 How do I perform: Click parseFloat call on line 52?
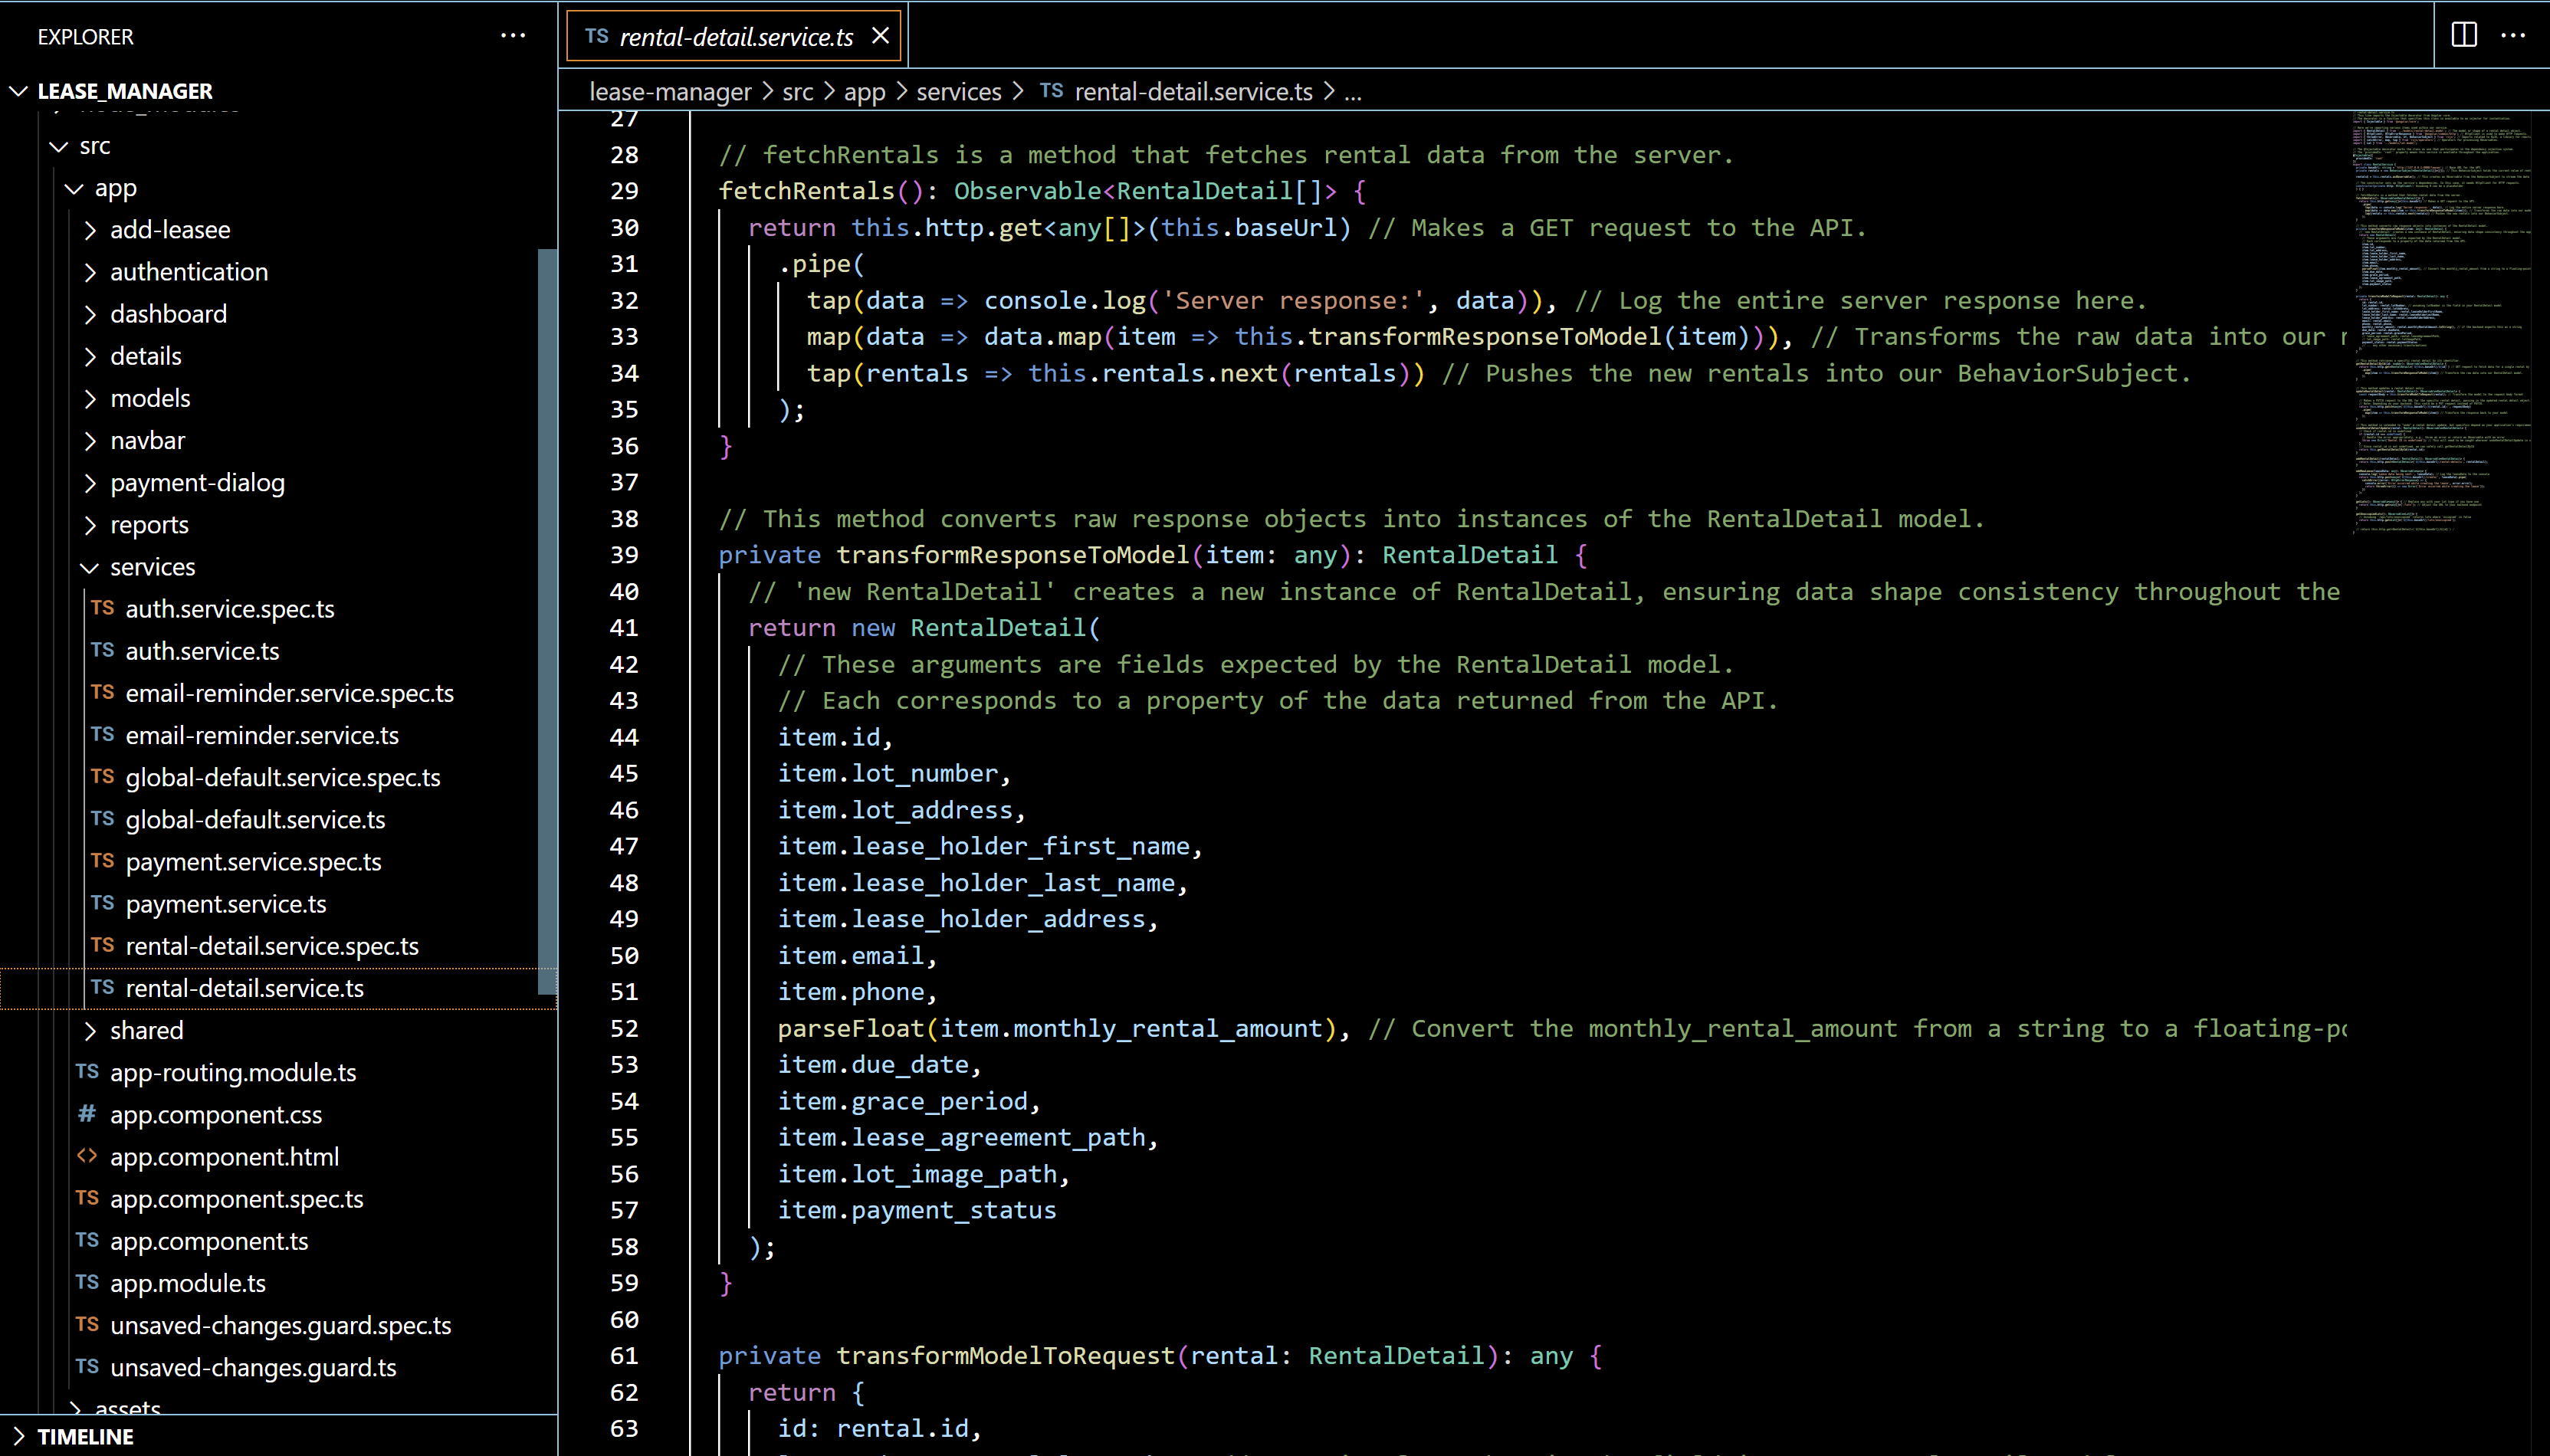[851, 1028]
